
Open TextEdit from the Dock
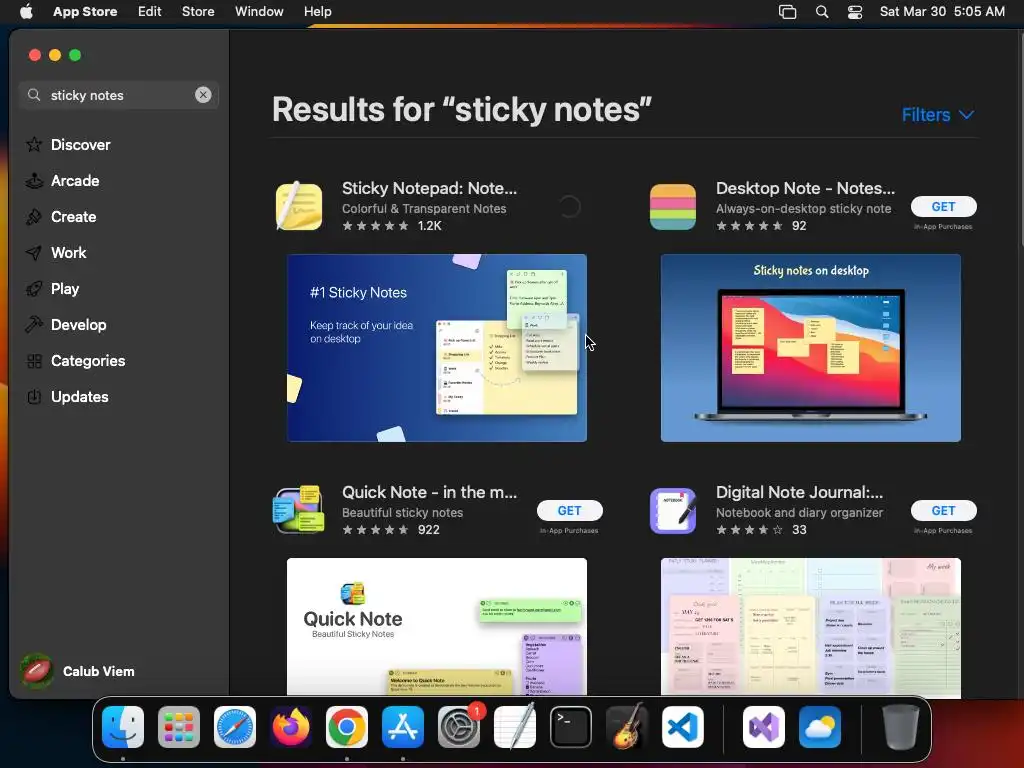click(x=515, y=727)
